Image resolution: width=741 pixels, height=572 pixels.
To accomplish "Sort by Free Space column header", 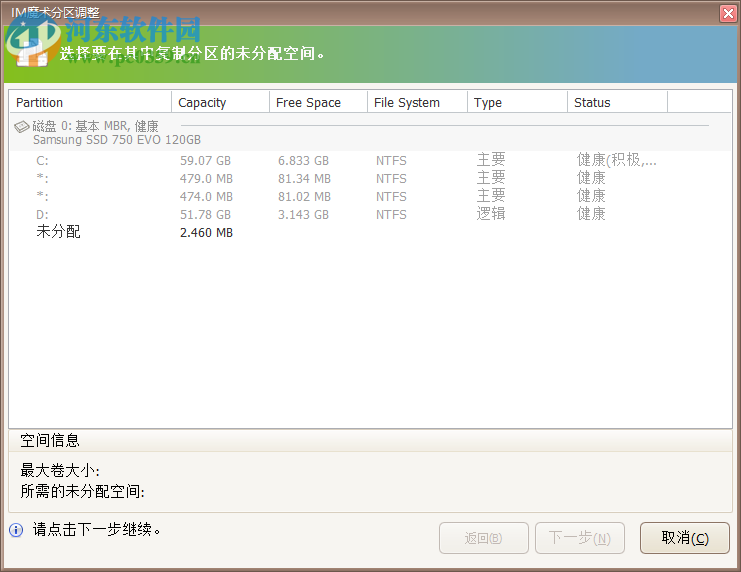I will pos(318,103).
